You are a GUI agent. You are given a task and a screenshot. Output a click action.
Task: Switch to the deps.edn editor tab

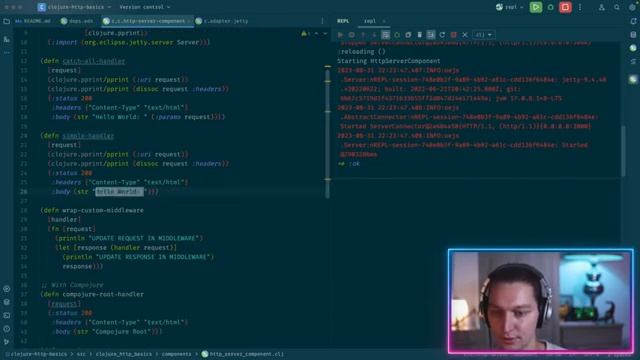click(x=77, y=21)
